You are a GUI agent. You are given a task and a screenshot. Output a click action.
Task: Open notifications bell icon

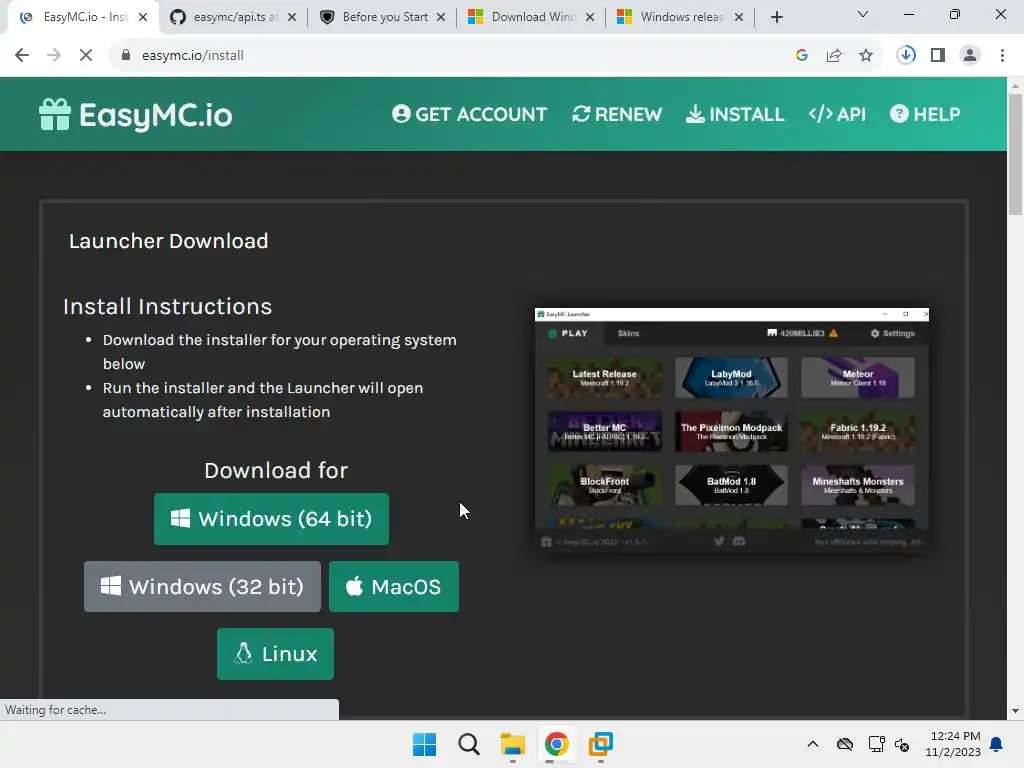997,744
